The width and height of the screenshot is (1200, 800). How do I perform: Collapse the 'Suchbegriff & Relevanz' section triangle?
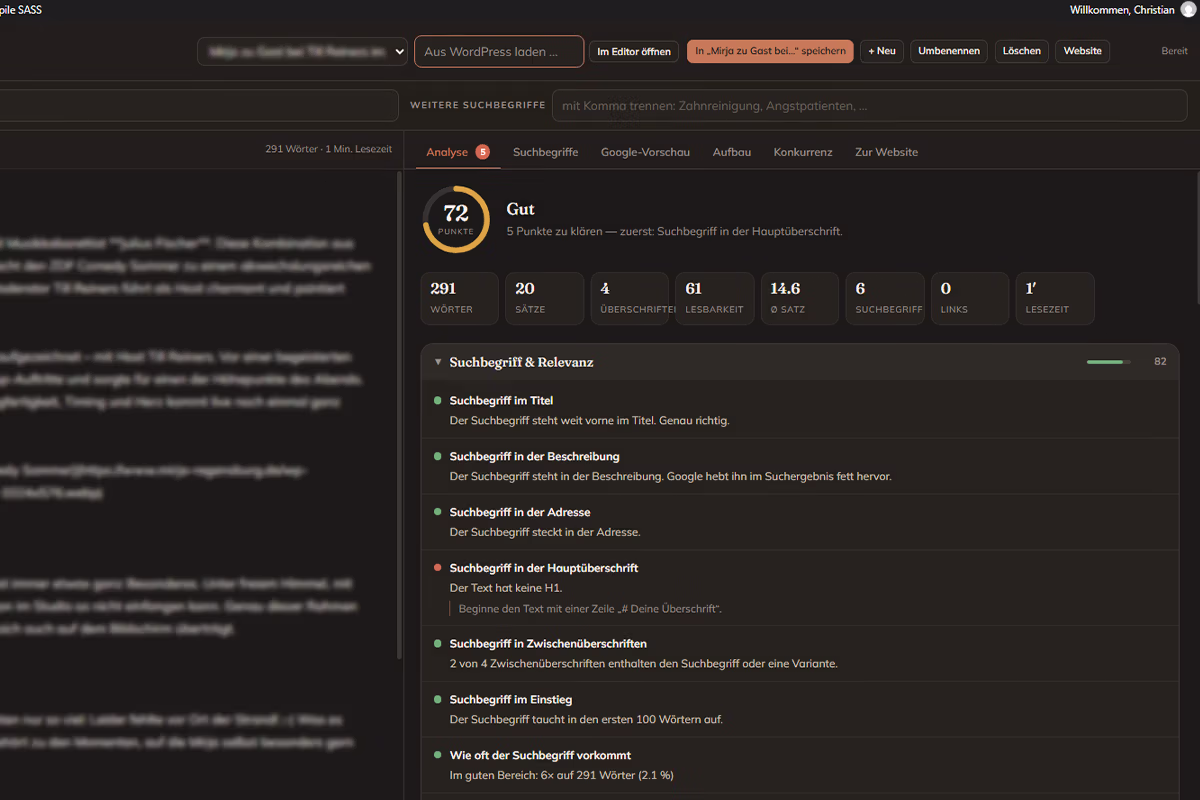(438, 362)
